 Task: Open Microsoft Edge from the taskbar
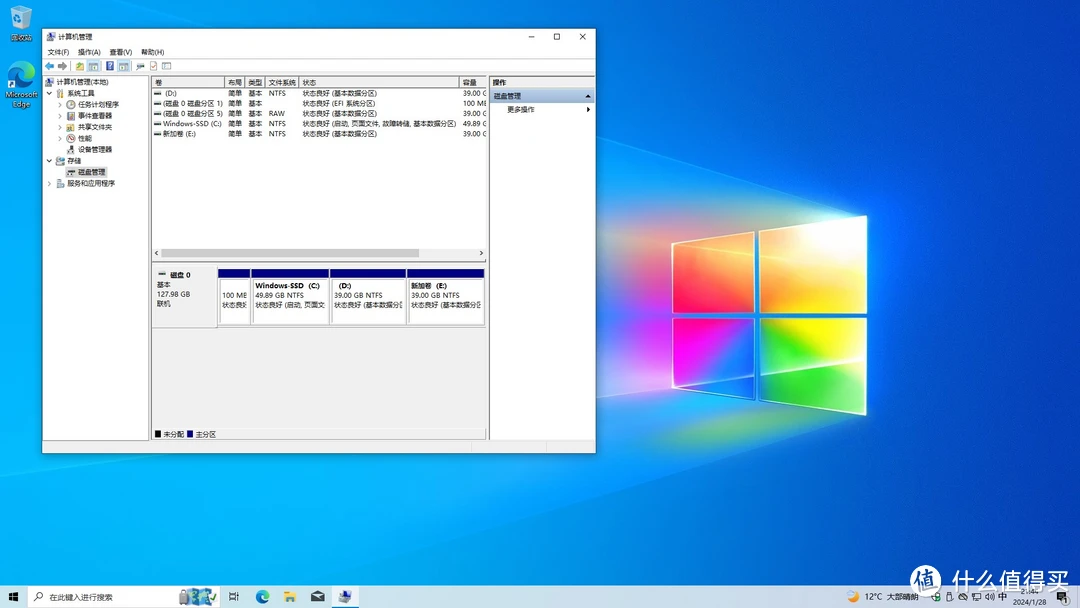click(x=262, y=597)
